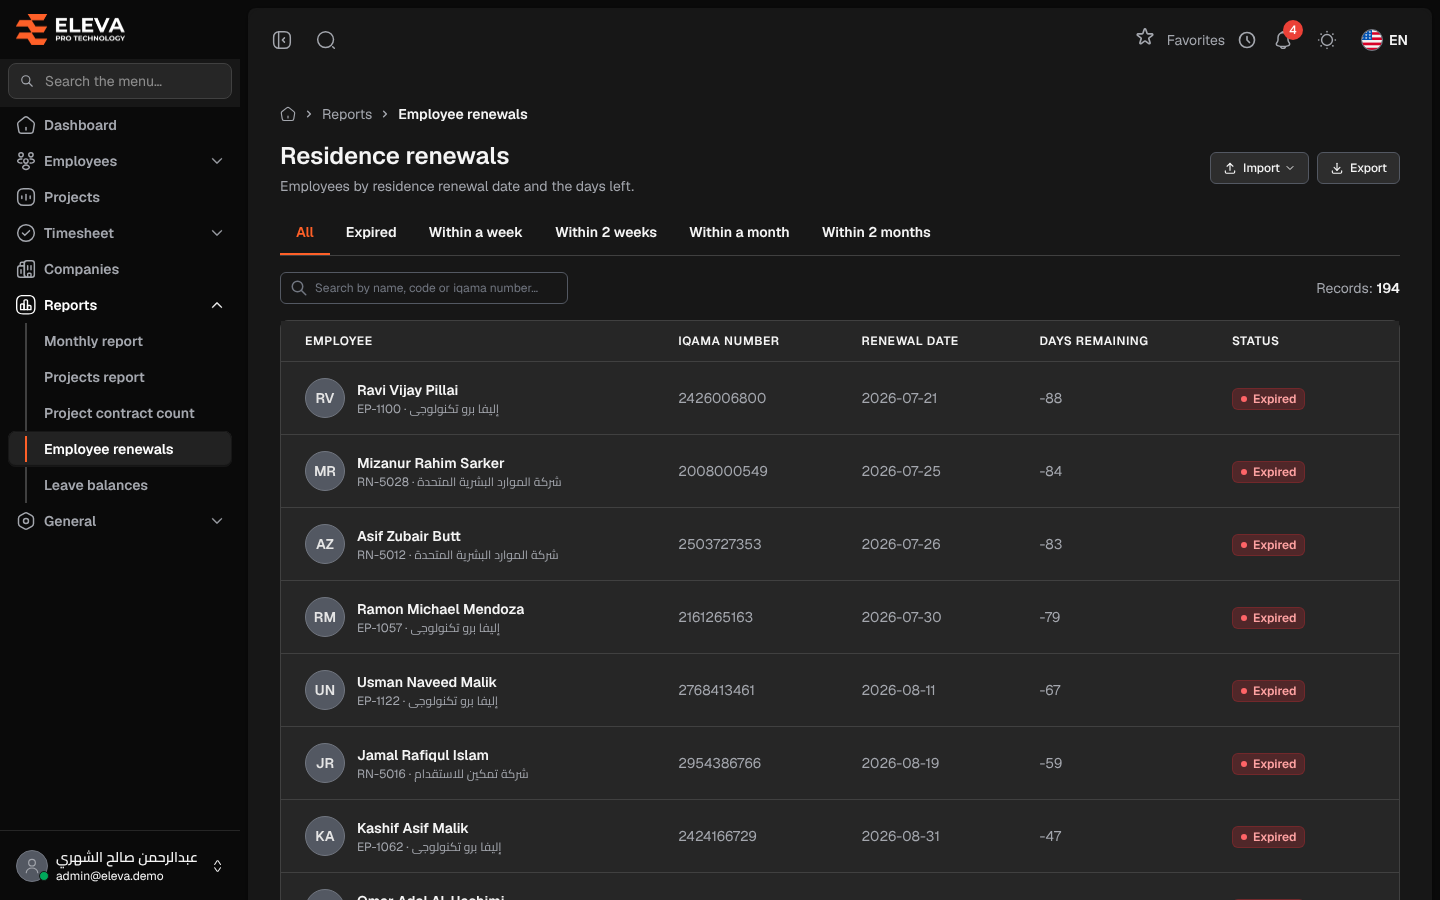Expand the Employees menu chevron
The width and height of the screenshot is (1440, 900).
click(217, 161)
